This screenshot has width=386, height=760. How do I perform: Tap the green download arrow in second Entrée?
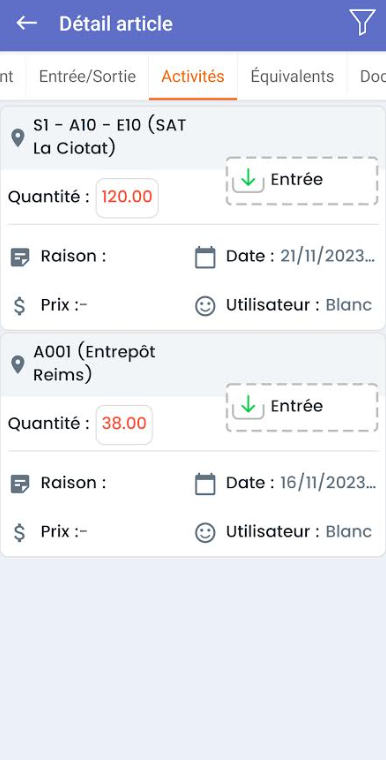pyautogui.click(x=248, y=406)
